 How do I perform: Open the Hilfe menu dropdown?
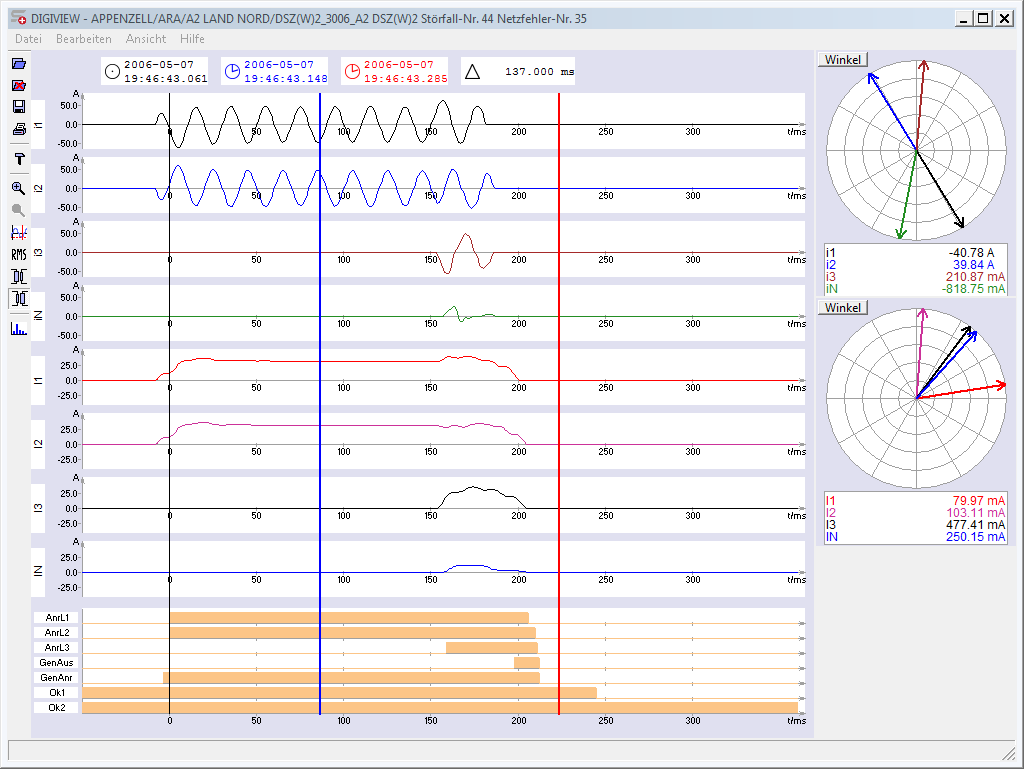pyautogui.click(x=191, y=39)
